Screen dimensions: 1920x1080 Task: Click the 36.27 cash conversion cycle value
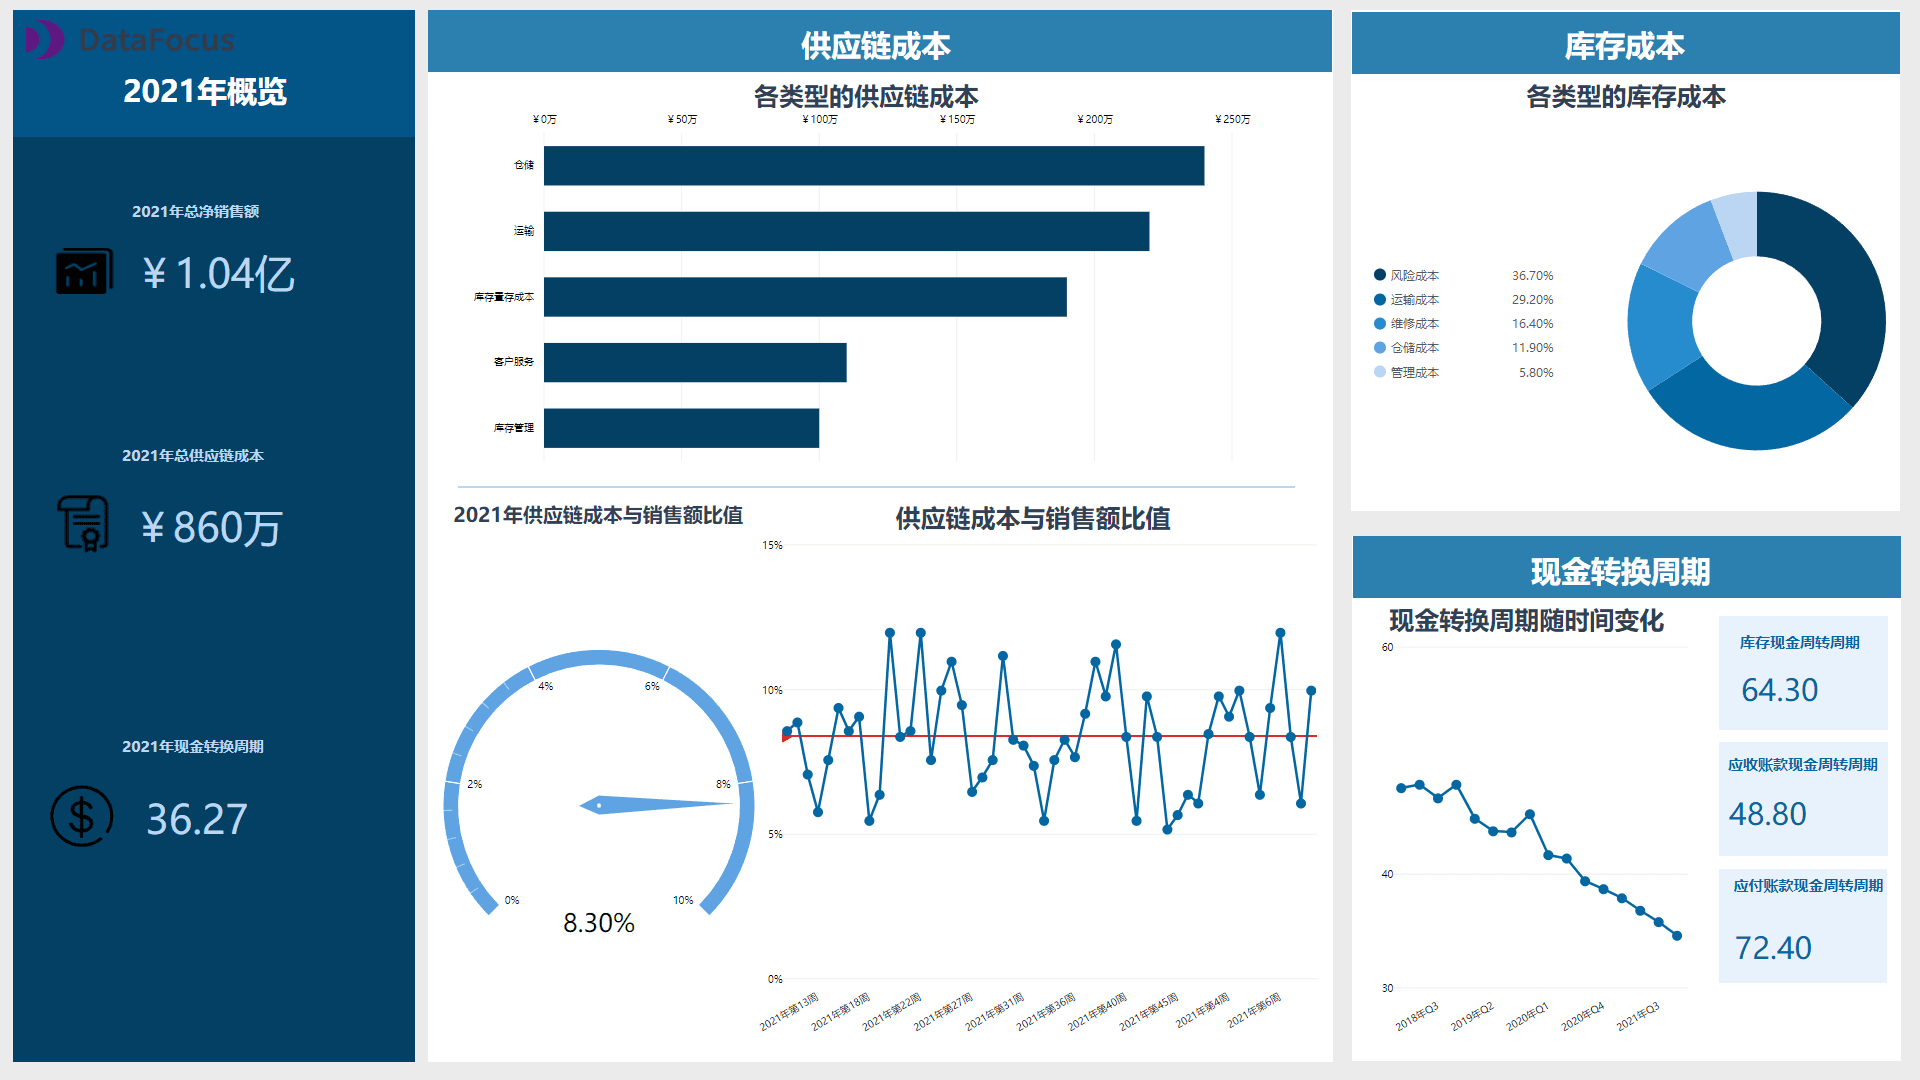pos(197,819)
